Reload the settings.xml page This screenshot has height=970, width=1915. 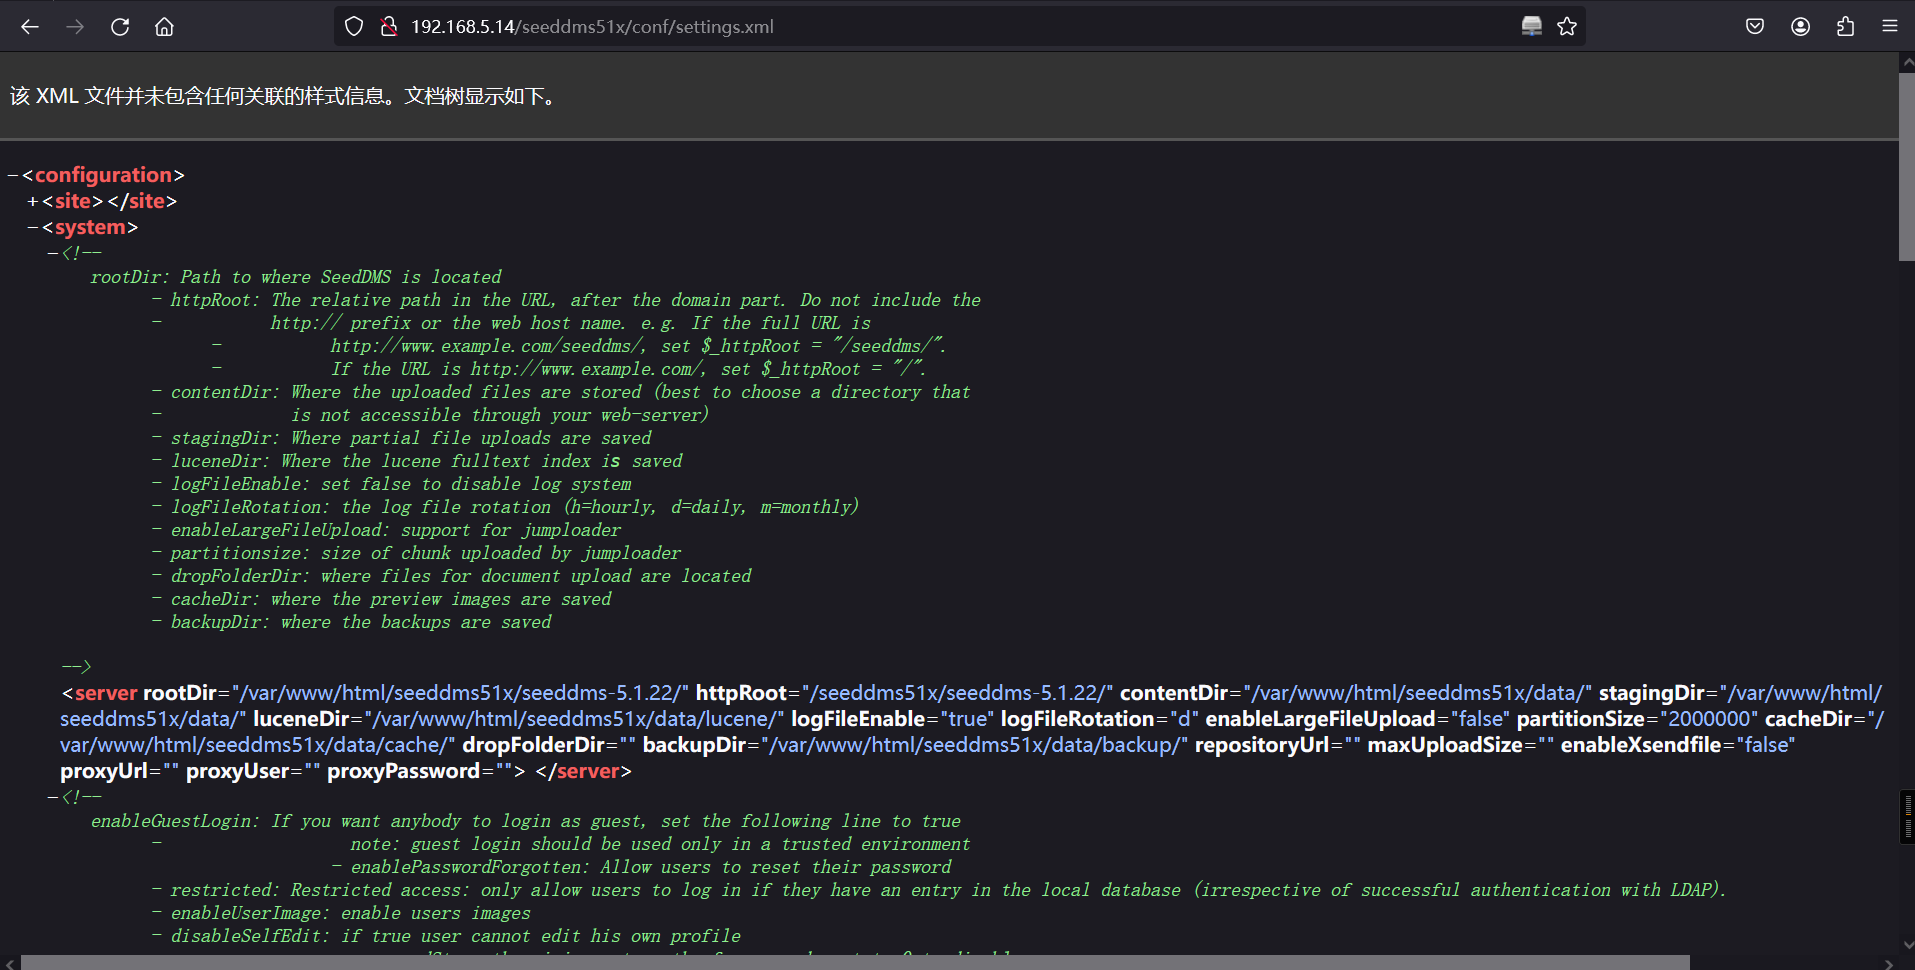click(x=120, y=27)
